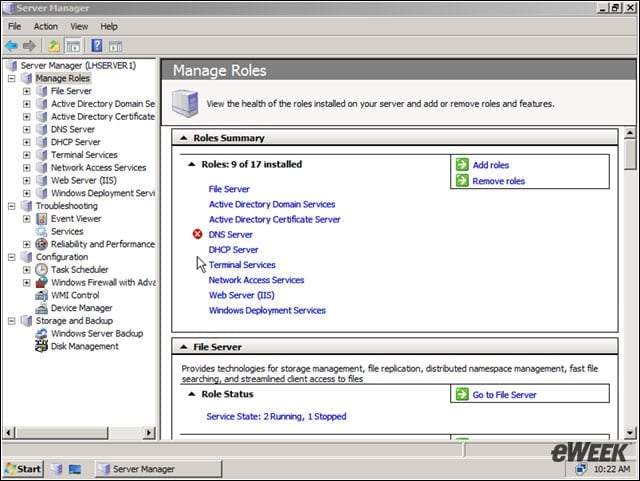Image resolution: width=640 pixels, height=481 pixels.
Task: Expand the File Server tree node
Action: tap(27, 91)
